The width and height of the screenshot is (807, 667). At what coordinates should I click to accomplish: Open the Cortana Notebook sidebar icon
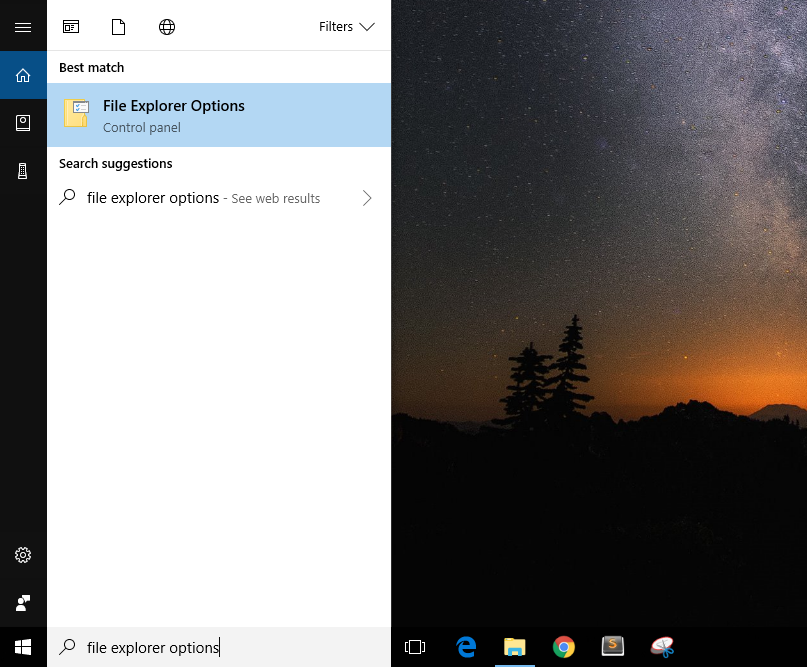pyautogui.click(x=23, y=122)
